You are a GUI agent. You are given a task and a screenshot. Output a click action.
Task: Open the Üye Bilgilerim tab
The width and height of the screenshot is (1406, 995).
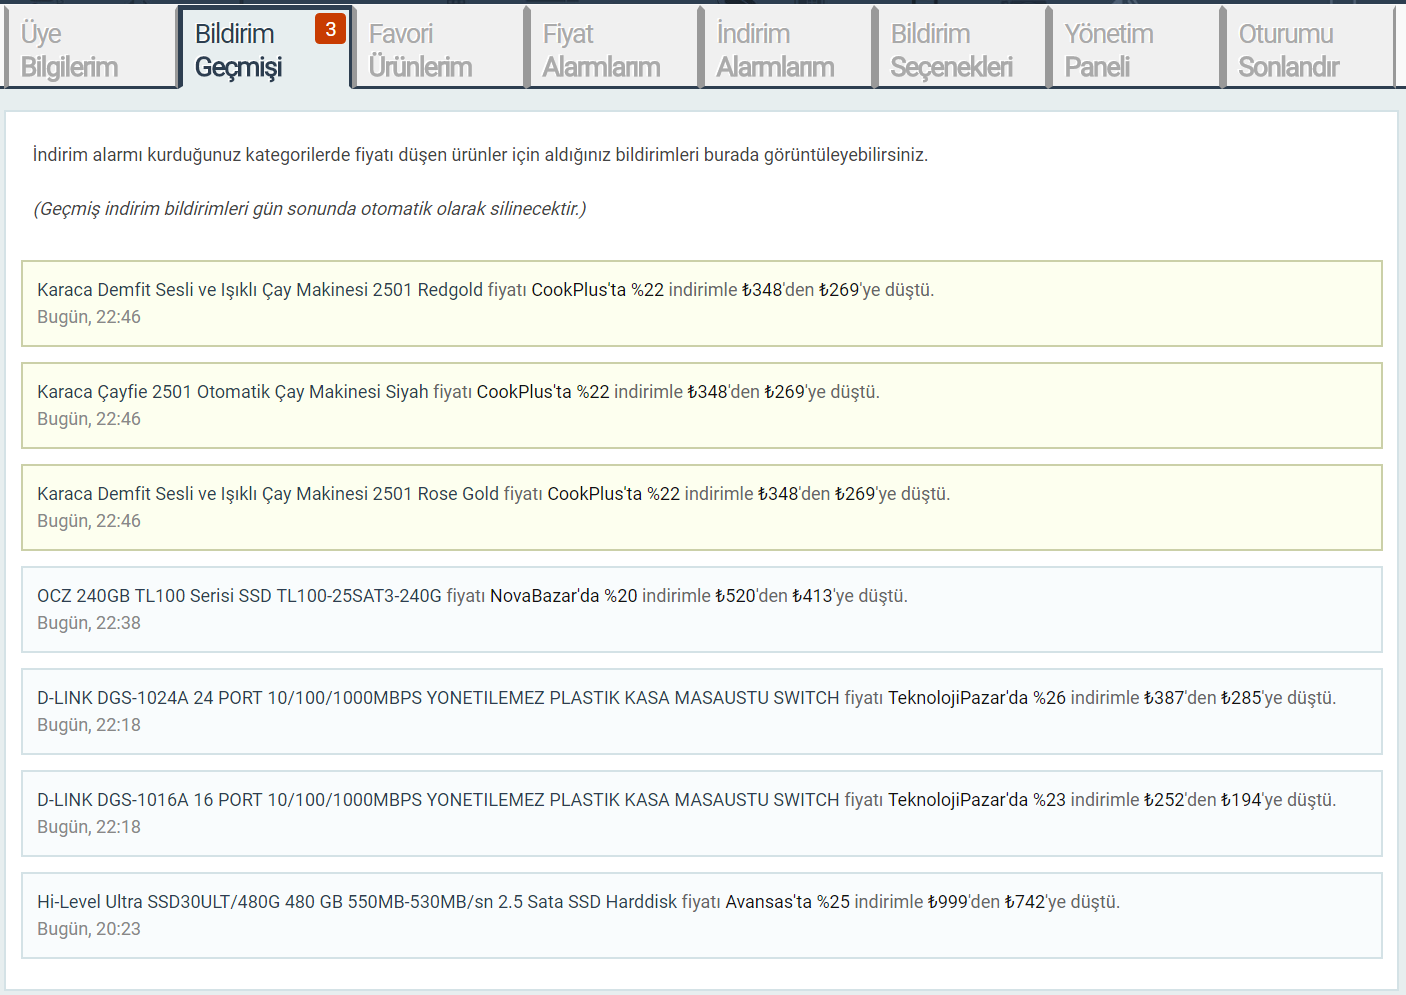91,49
